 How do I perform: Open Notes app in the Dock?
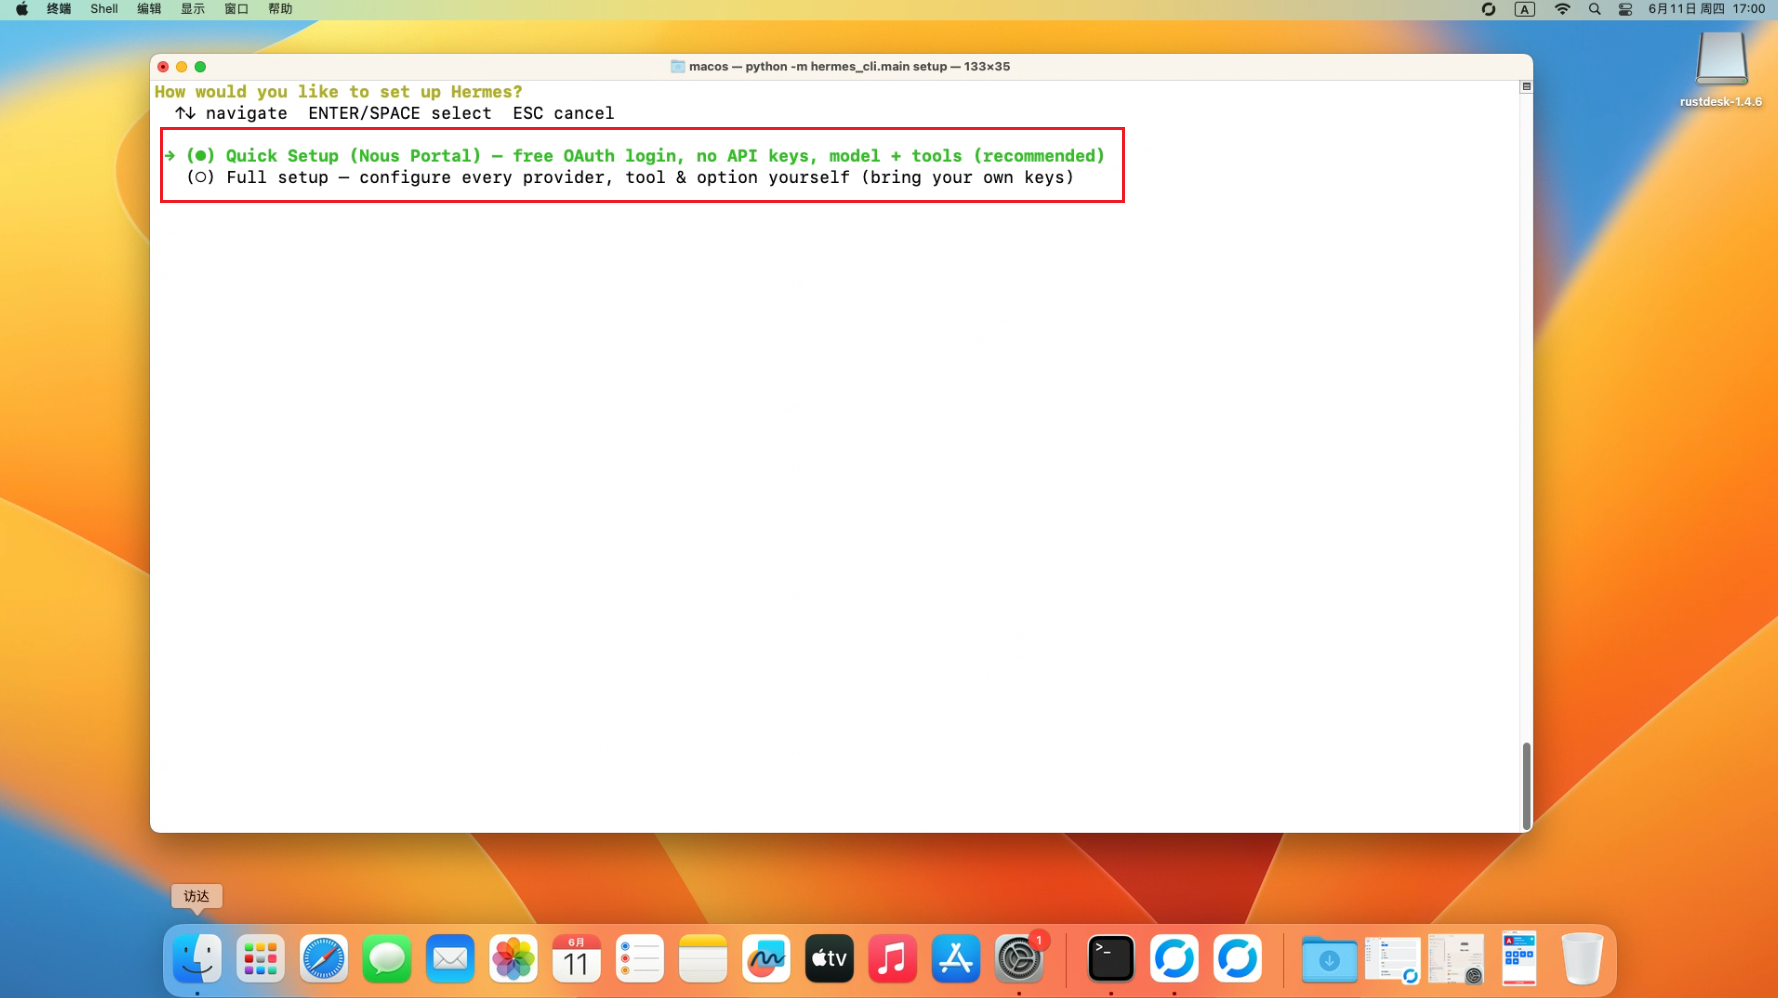703,959
